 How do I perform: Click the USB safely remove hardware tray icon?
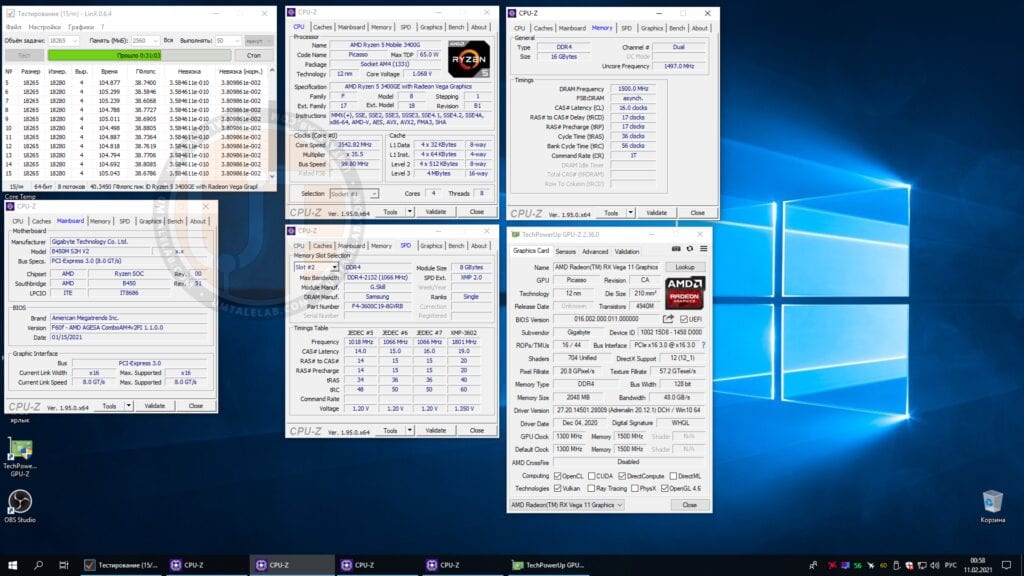896,565
